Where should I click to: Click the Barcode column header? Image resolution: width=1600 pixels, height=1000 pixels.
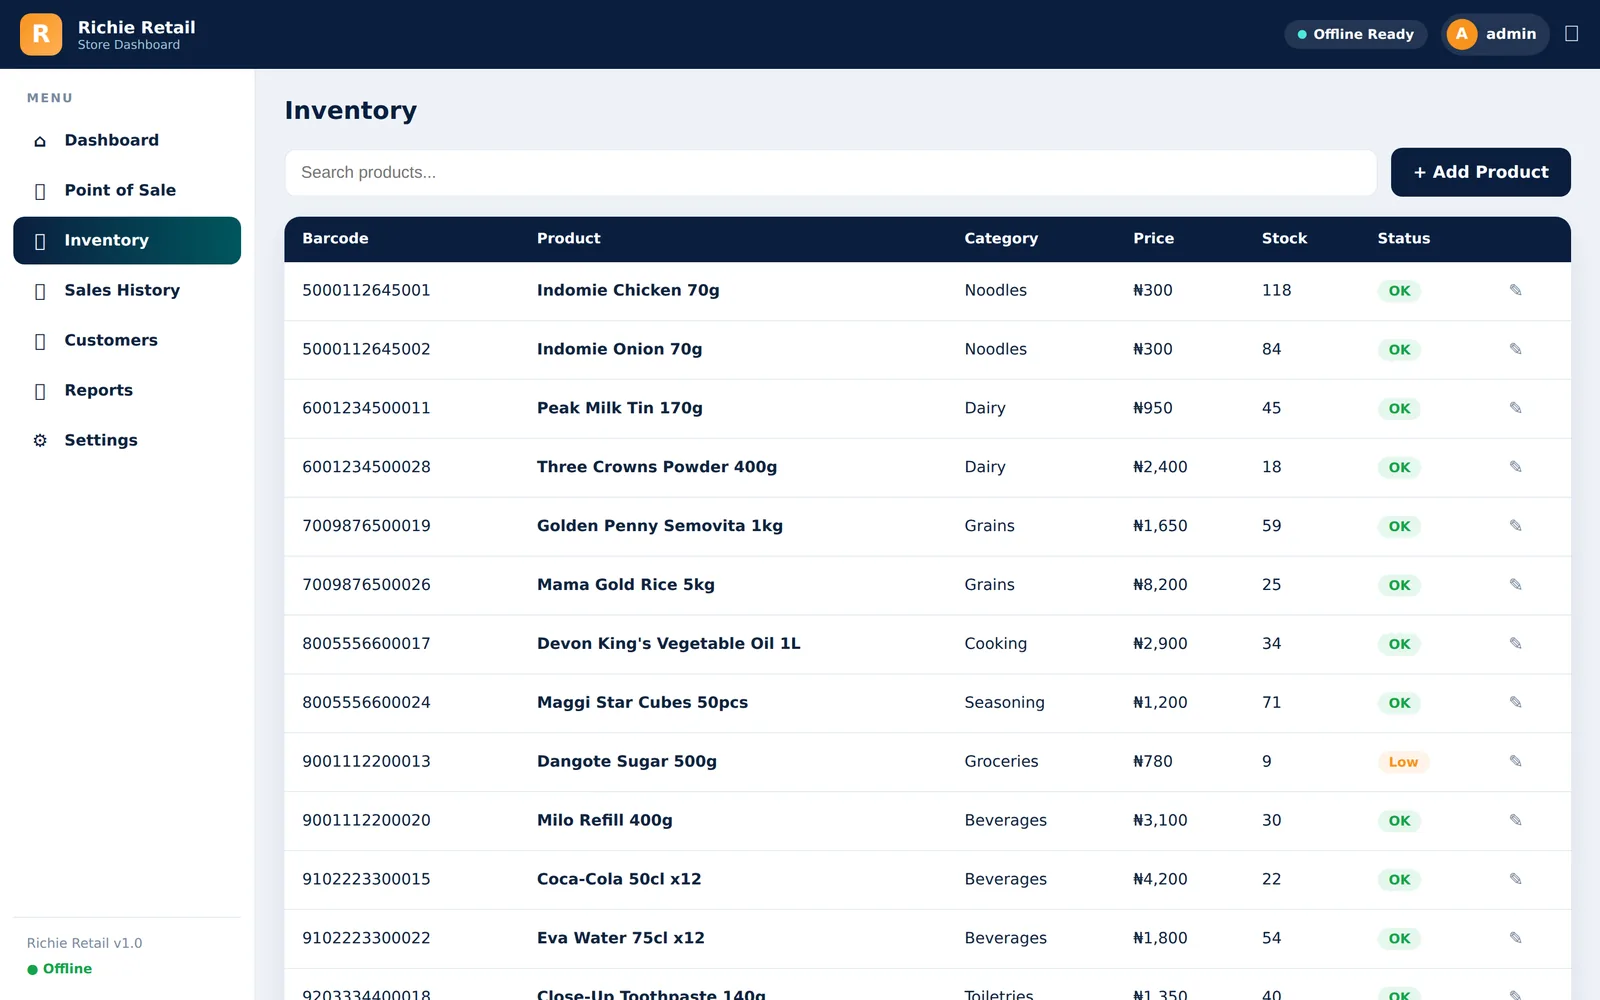(335, 238)
